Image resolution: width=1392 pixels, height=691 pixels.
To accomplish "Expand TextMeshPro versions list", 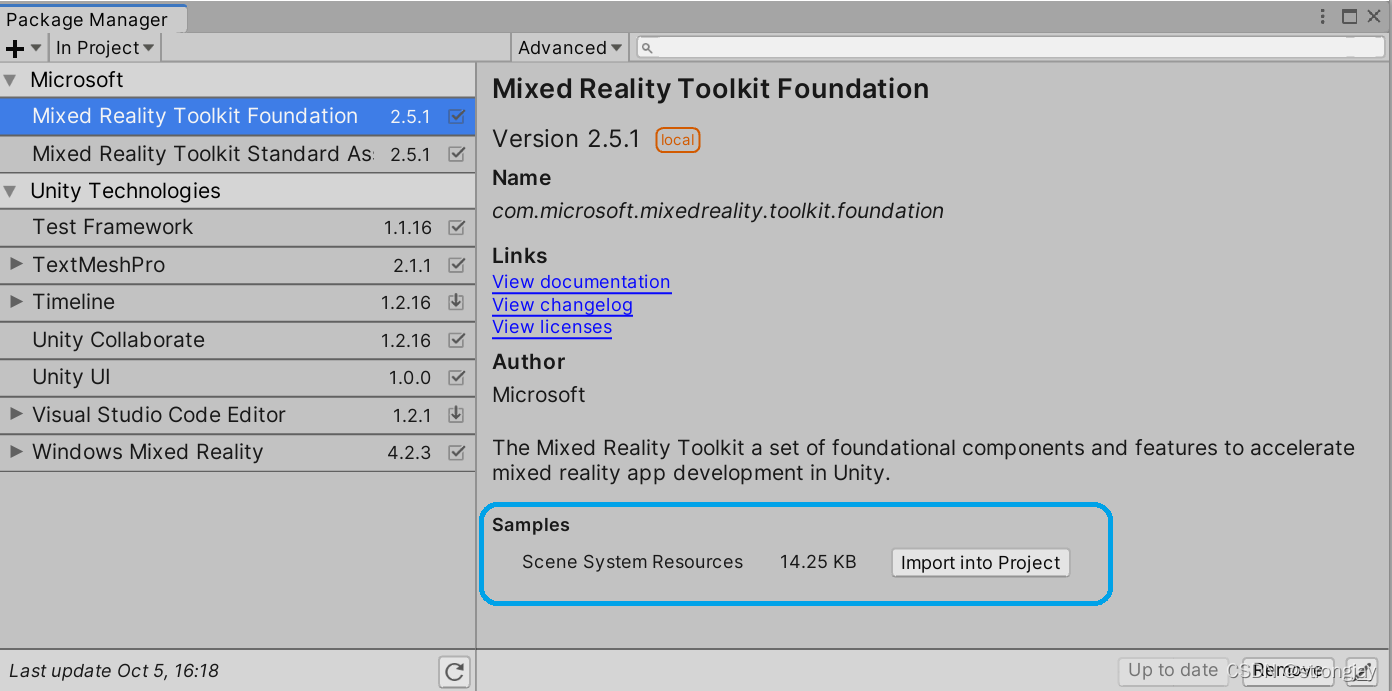I will (15, 264).
